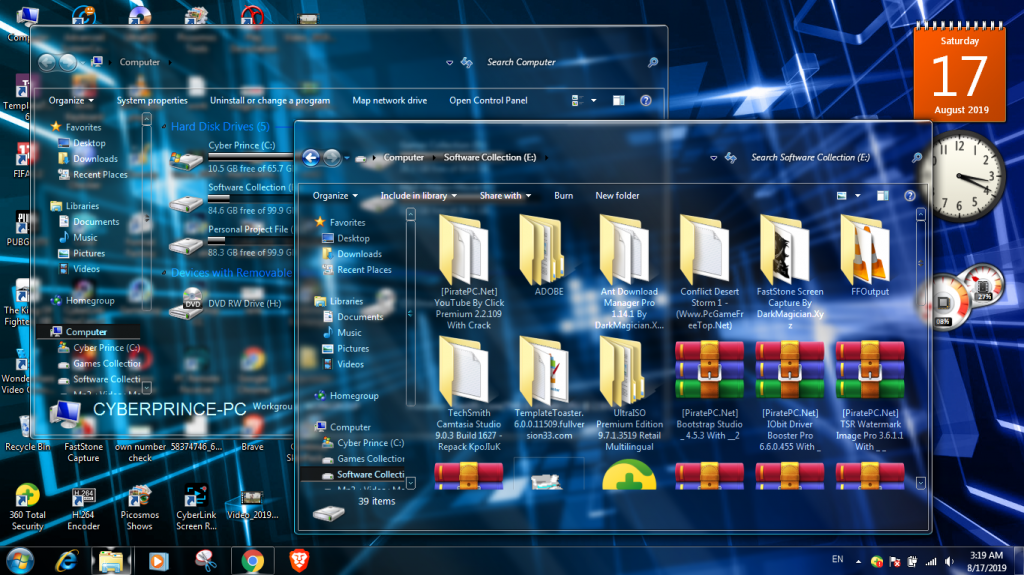
Task: Click New folder in the toolbar
Action: [617, 195]
